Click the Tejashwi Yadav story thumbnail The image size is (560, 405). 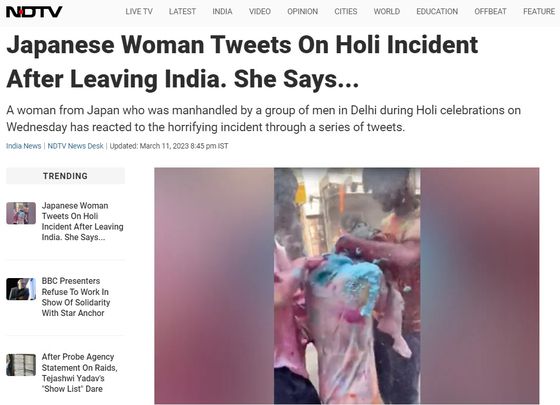click(21, 365)
